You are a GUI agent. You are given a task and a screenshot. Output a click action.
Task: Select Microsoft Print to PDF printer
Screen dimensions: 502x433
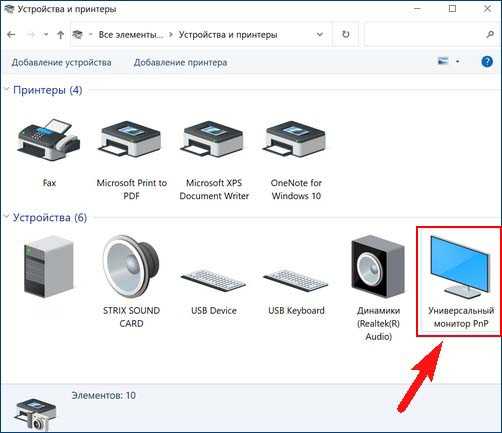point(131,140)
